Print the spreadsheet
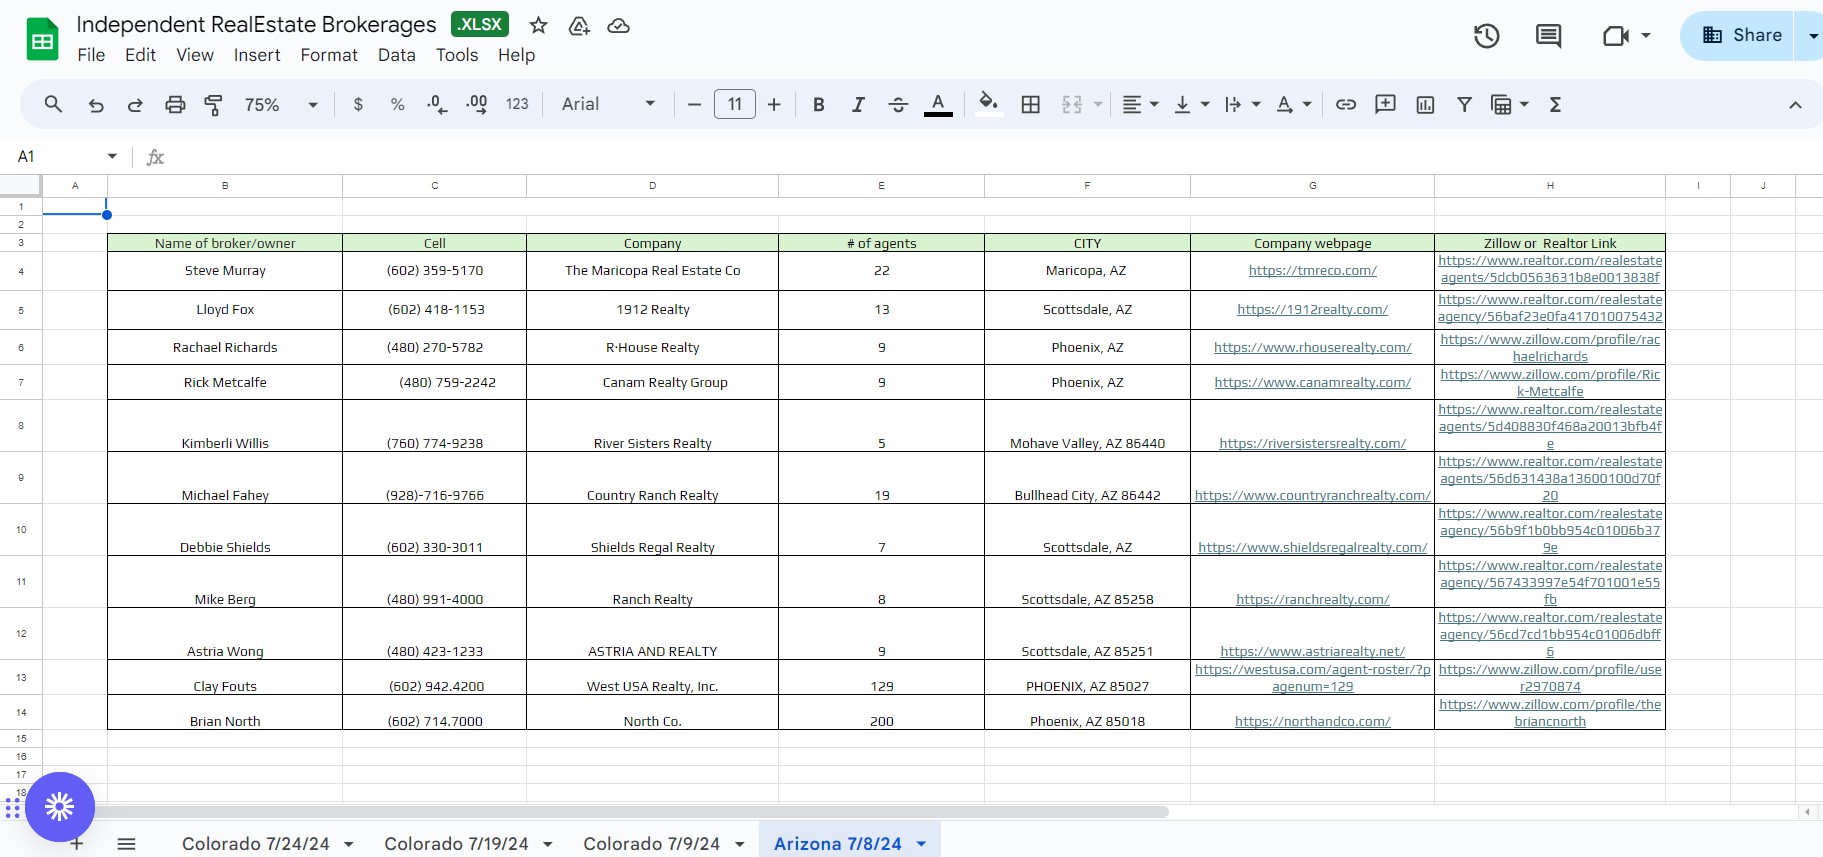 (x=175, y=104)
